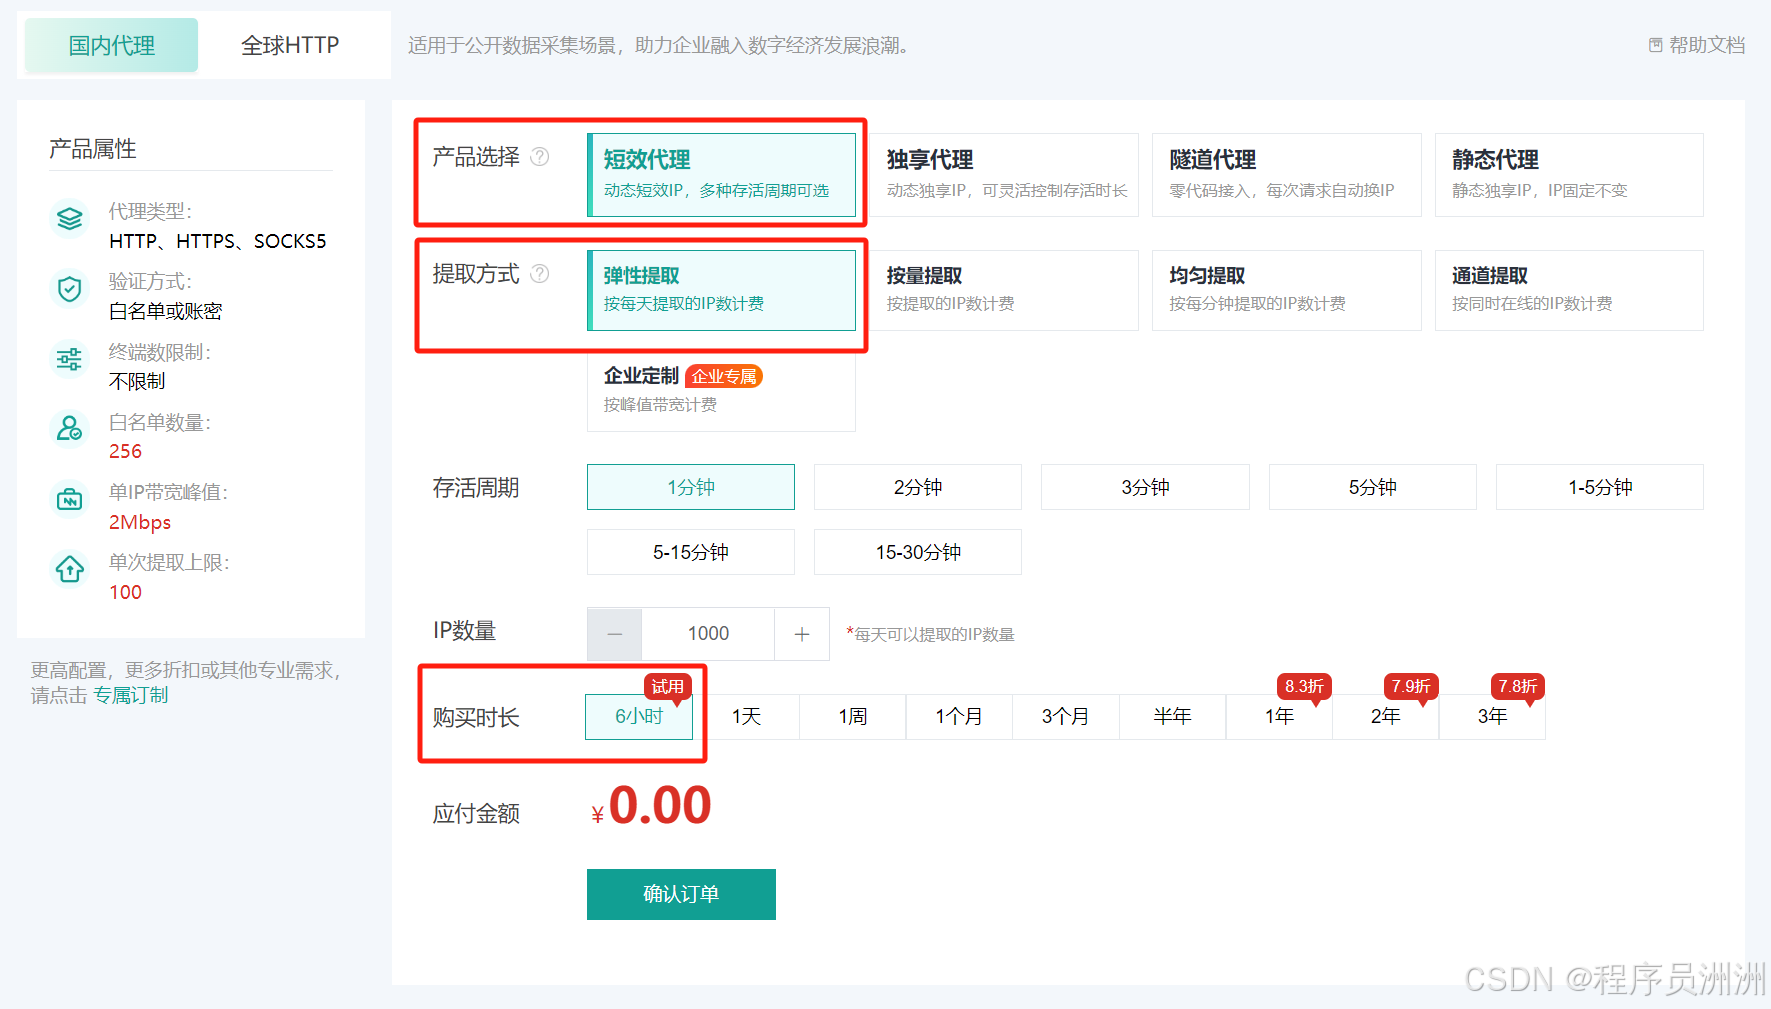The image size is (1771, 1009).
Task: Pick 1个月 purchase duration
Action: tap(959, 717)
